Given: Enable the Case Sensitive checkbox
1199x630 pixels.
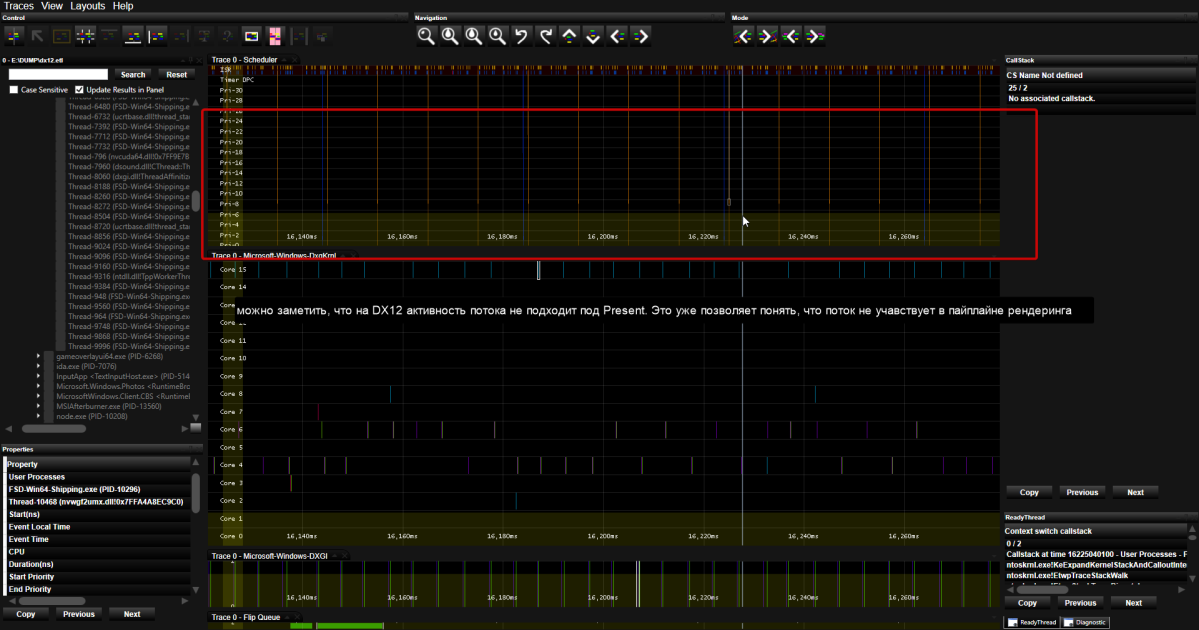Looking at the screenshot, I should 14,89.
